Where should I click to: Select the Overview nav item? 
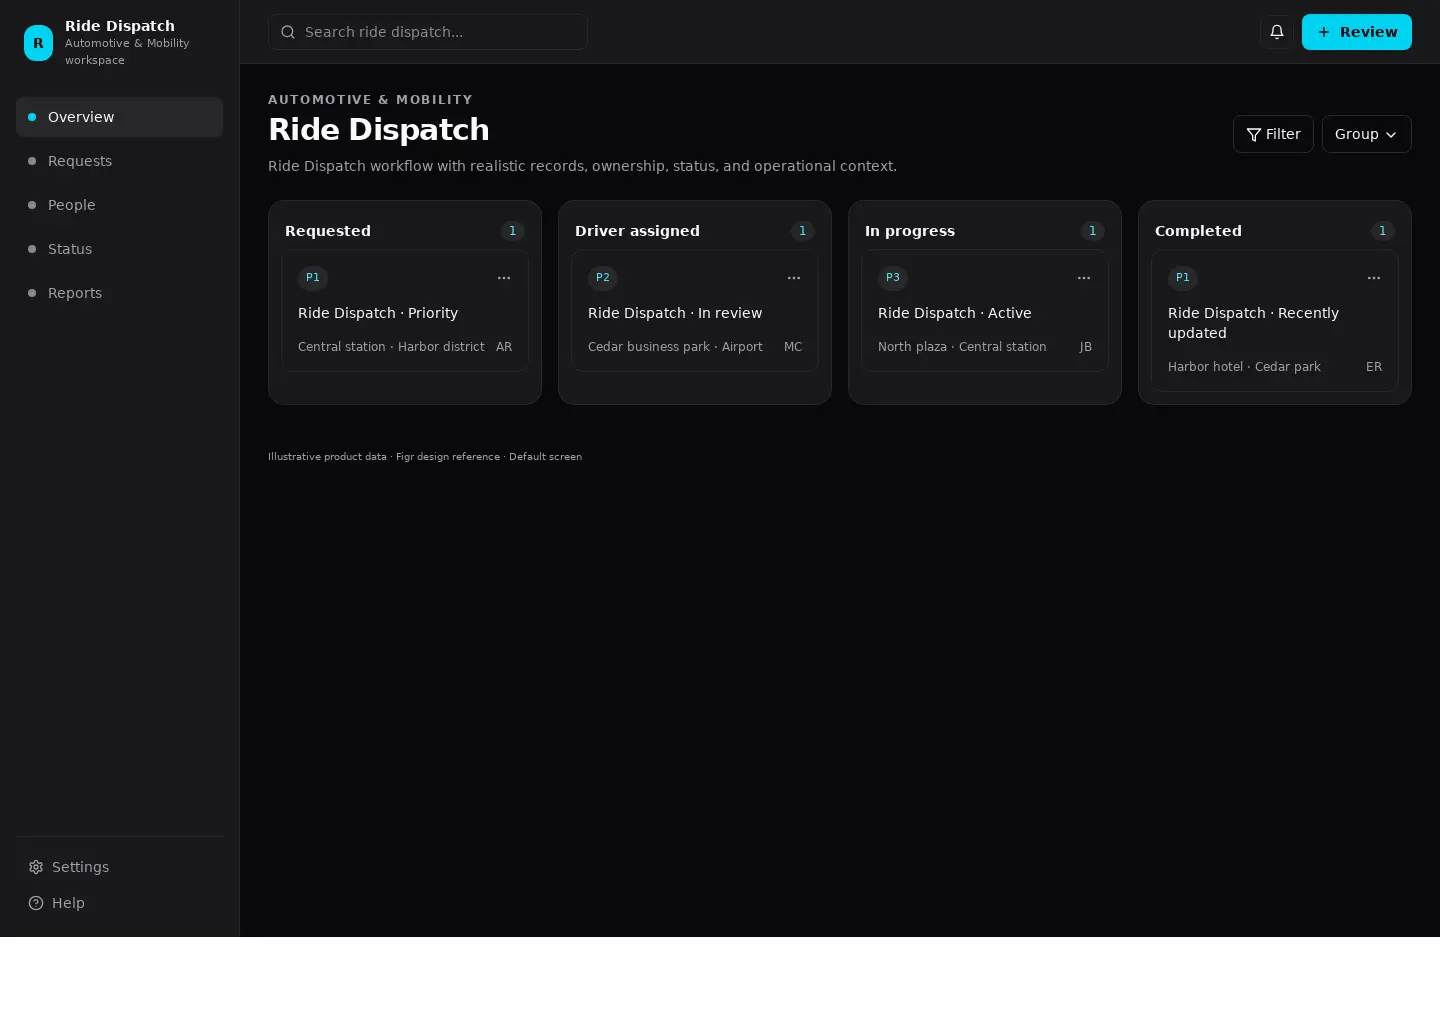[x=120, y=117]
